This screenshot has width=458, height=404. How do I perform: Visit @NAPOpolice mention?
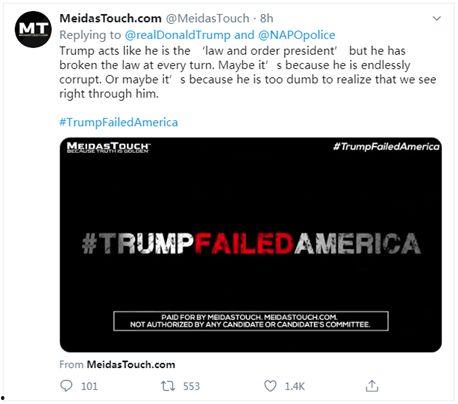coord(297,35)
